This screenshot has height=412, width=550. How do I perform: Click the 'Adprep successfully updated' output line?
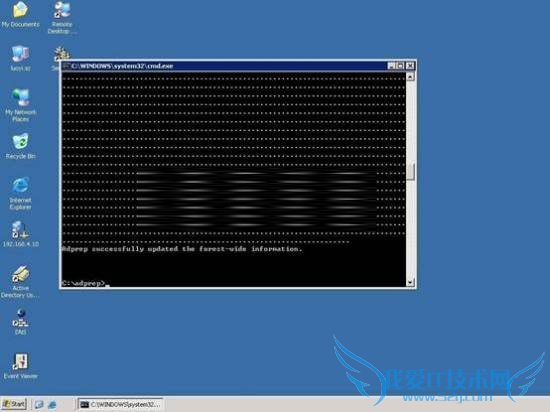(182, 249)
